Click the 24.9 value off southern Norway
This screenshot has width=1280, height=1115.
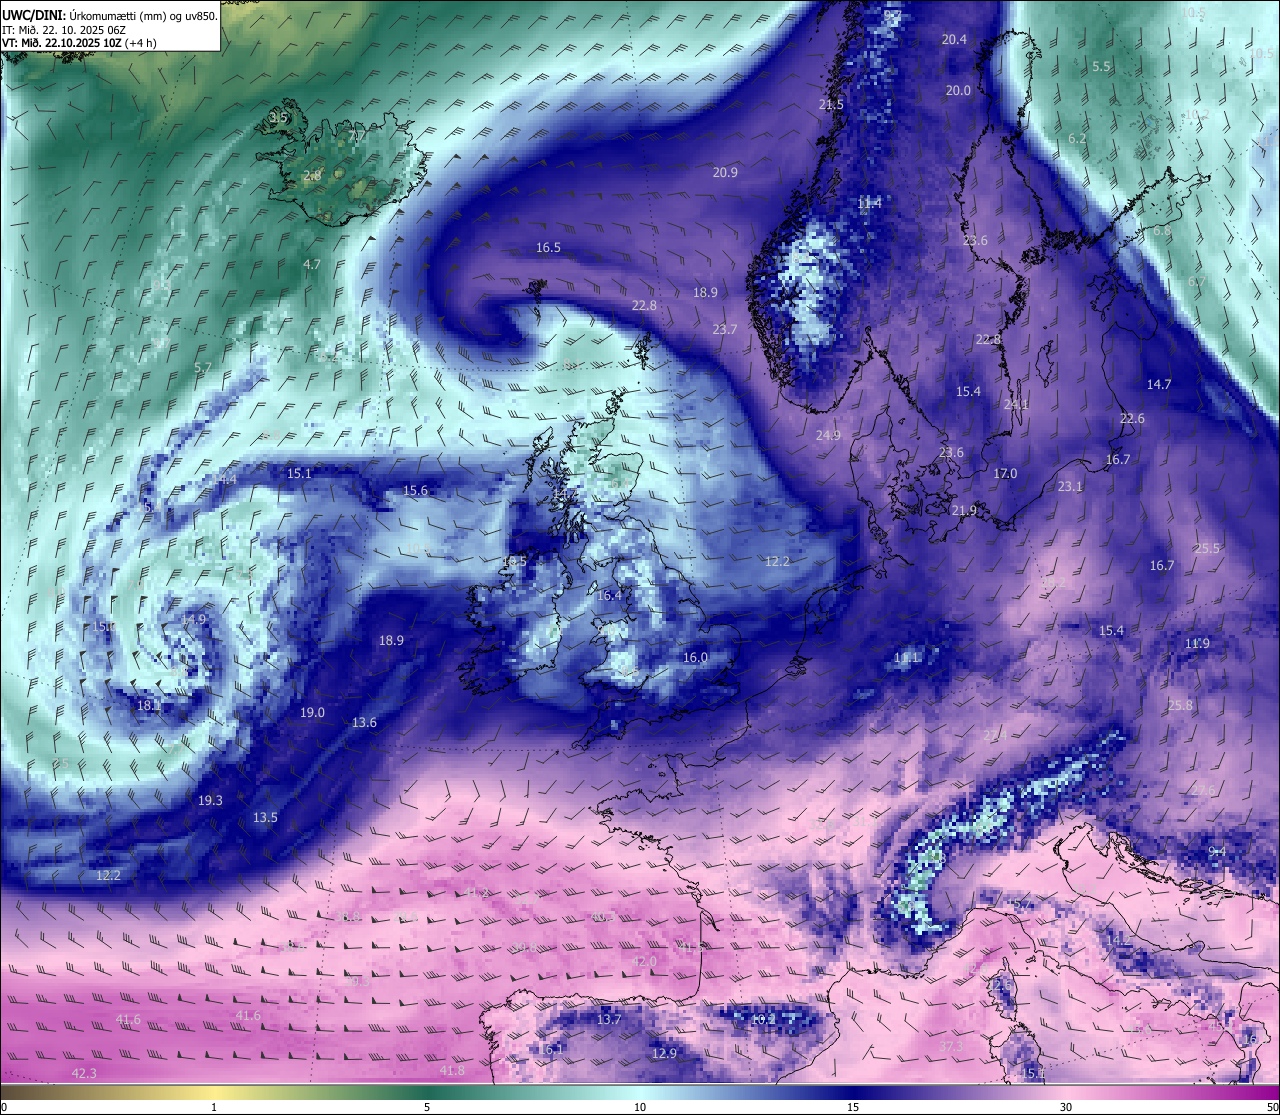click(x=828, y=436)
